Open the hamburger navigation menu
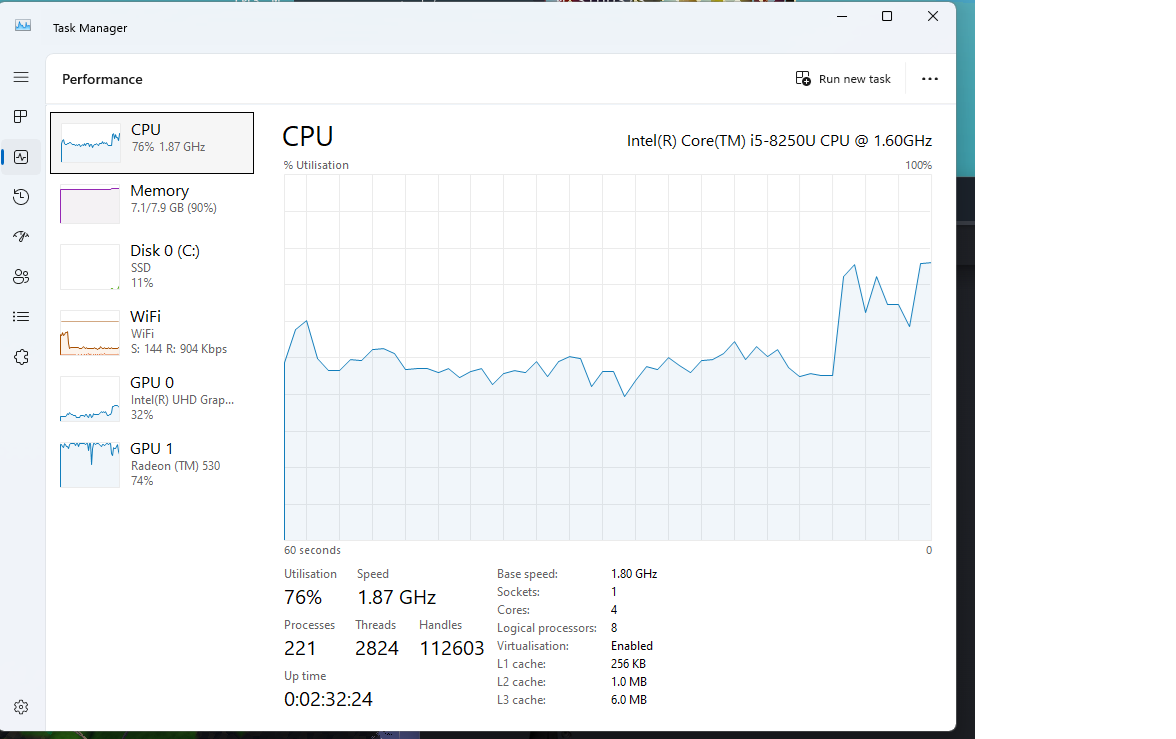This screenshot has height=739, width=1176. pyautogui.click(x=21, y=77)
